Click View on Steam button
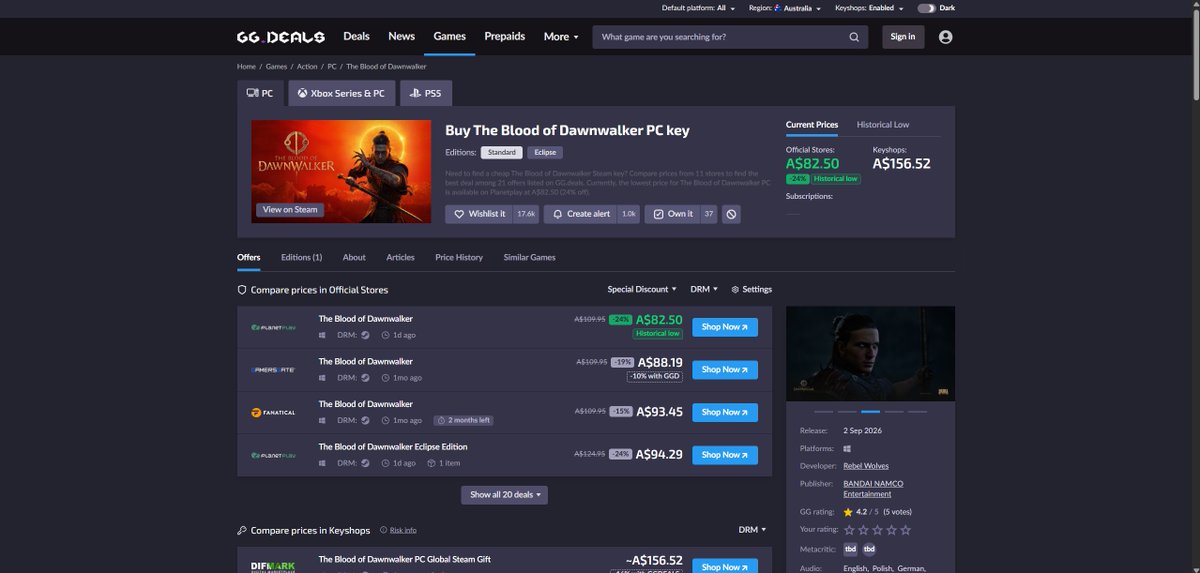This screenshot has width=1200, height=573. click(290, 210)
